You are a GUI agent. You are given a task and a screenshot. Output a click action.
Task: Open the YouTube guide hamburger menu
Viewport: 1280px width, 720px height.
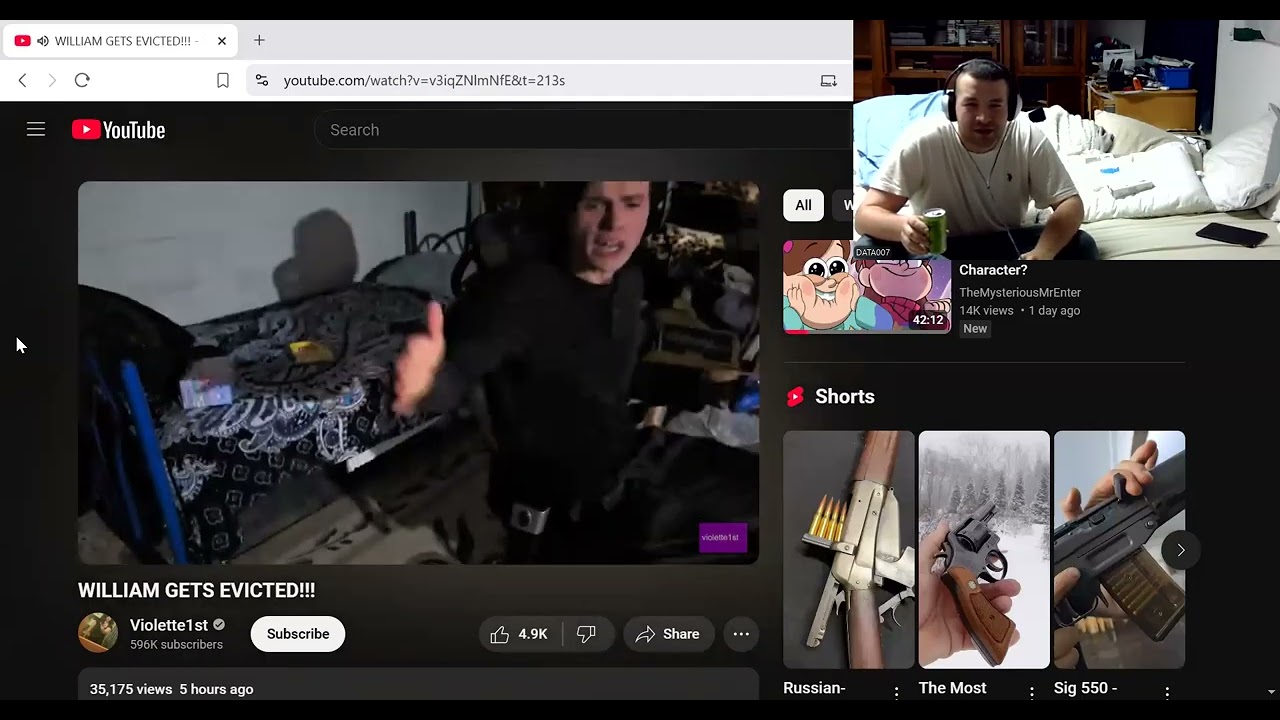36,130
